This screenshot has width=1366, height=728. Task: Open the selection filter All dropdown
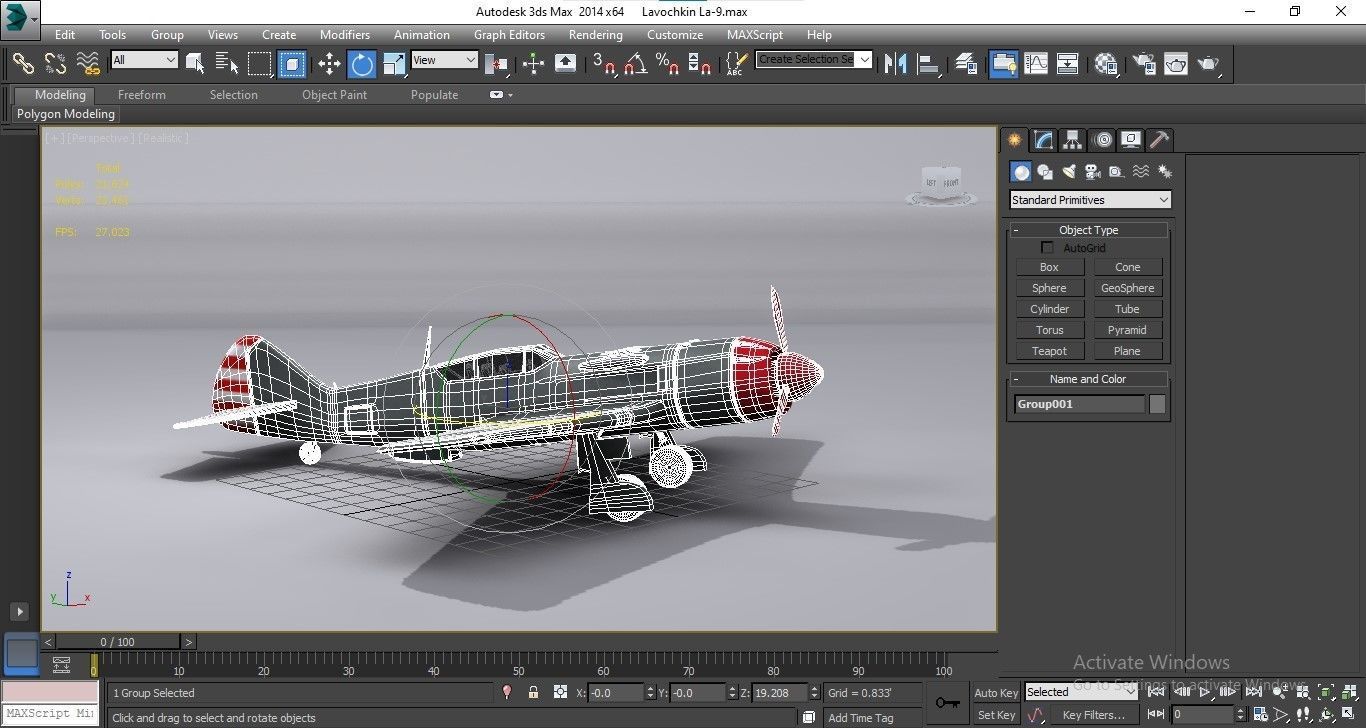[x=144, y=60]
